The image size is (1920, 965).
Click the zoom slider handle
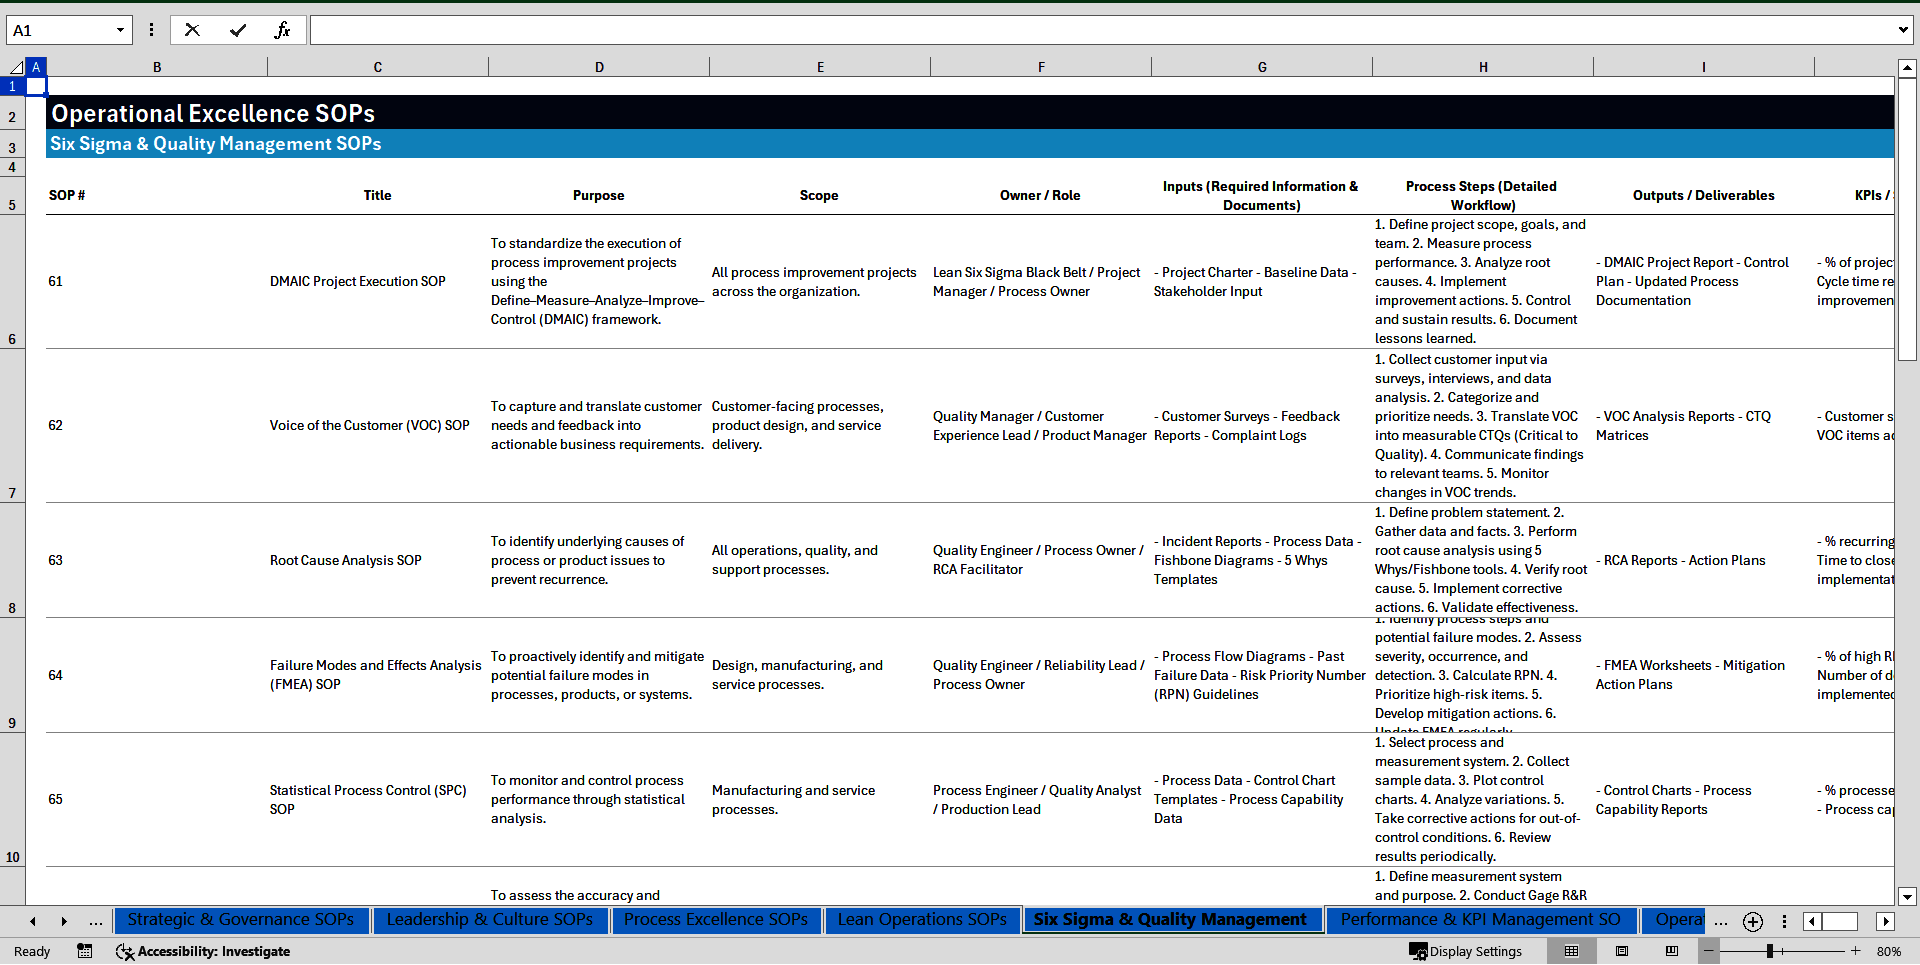1770,951
